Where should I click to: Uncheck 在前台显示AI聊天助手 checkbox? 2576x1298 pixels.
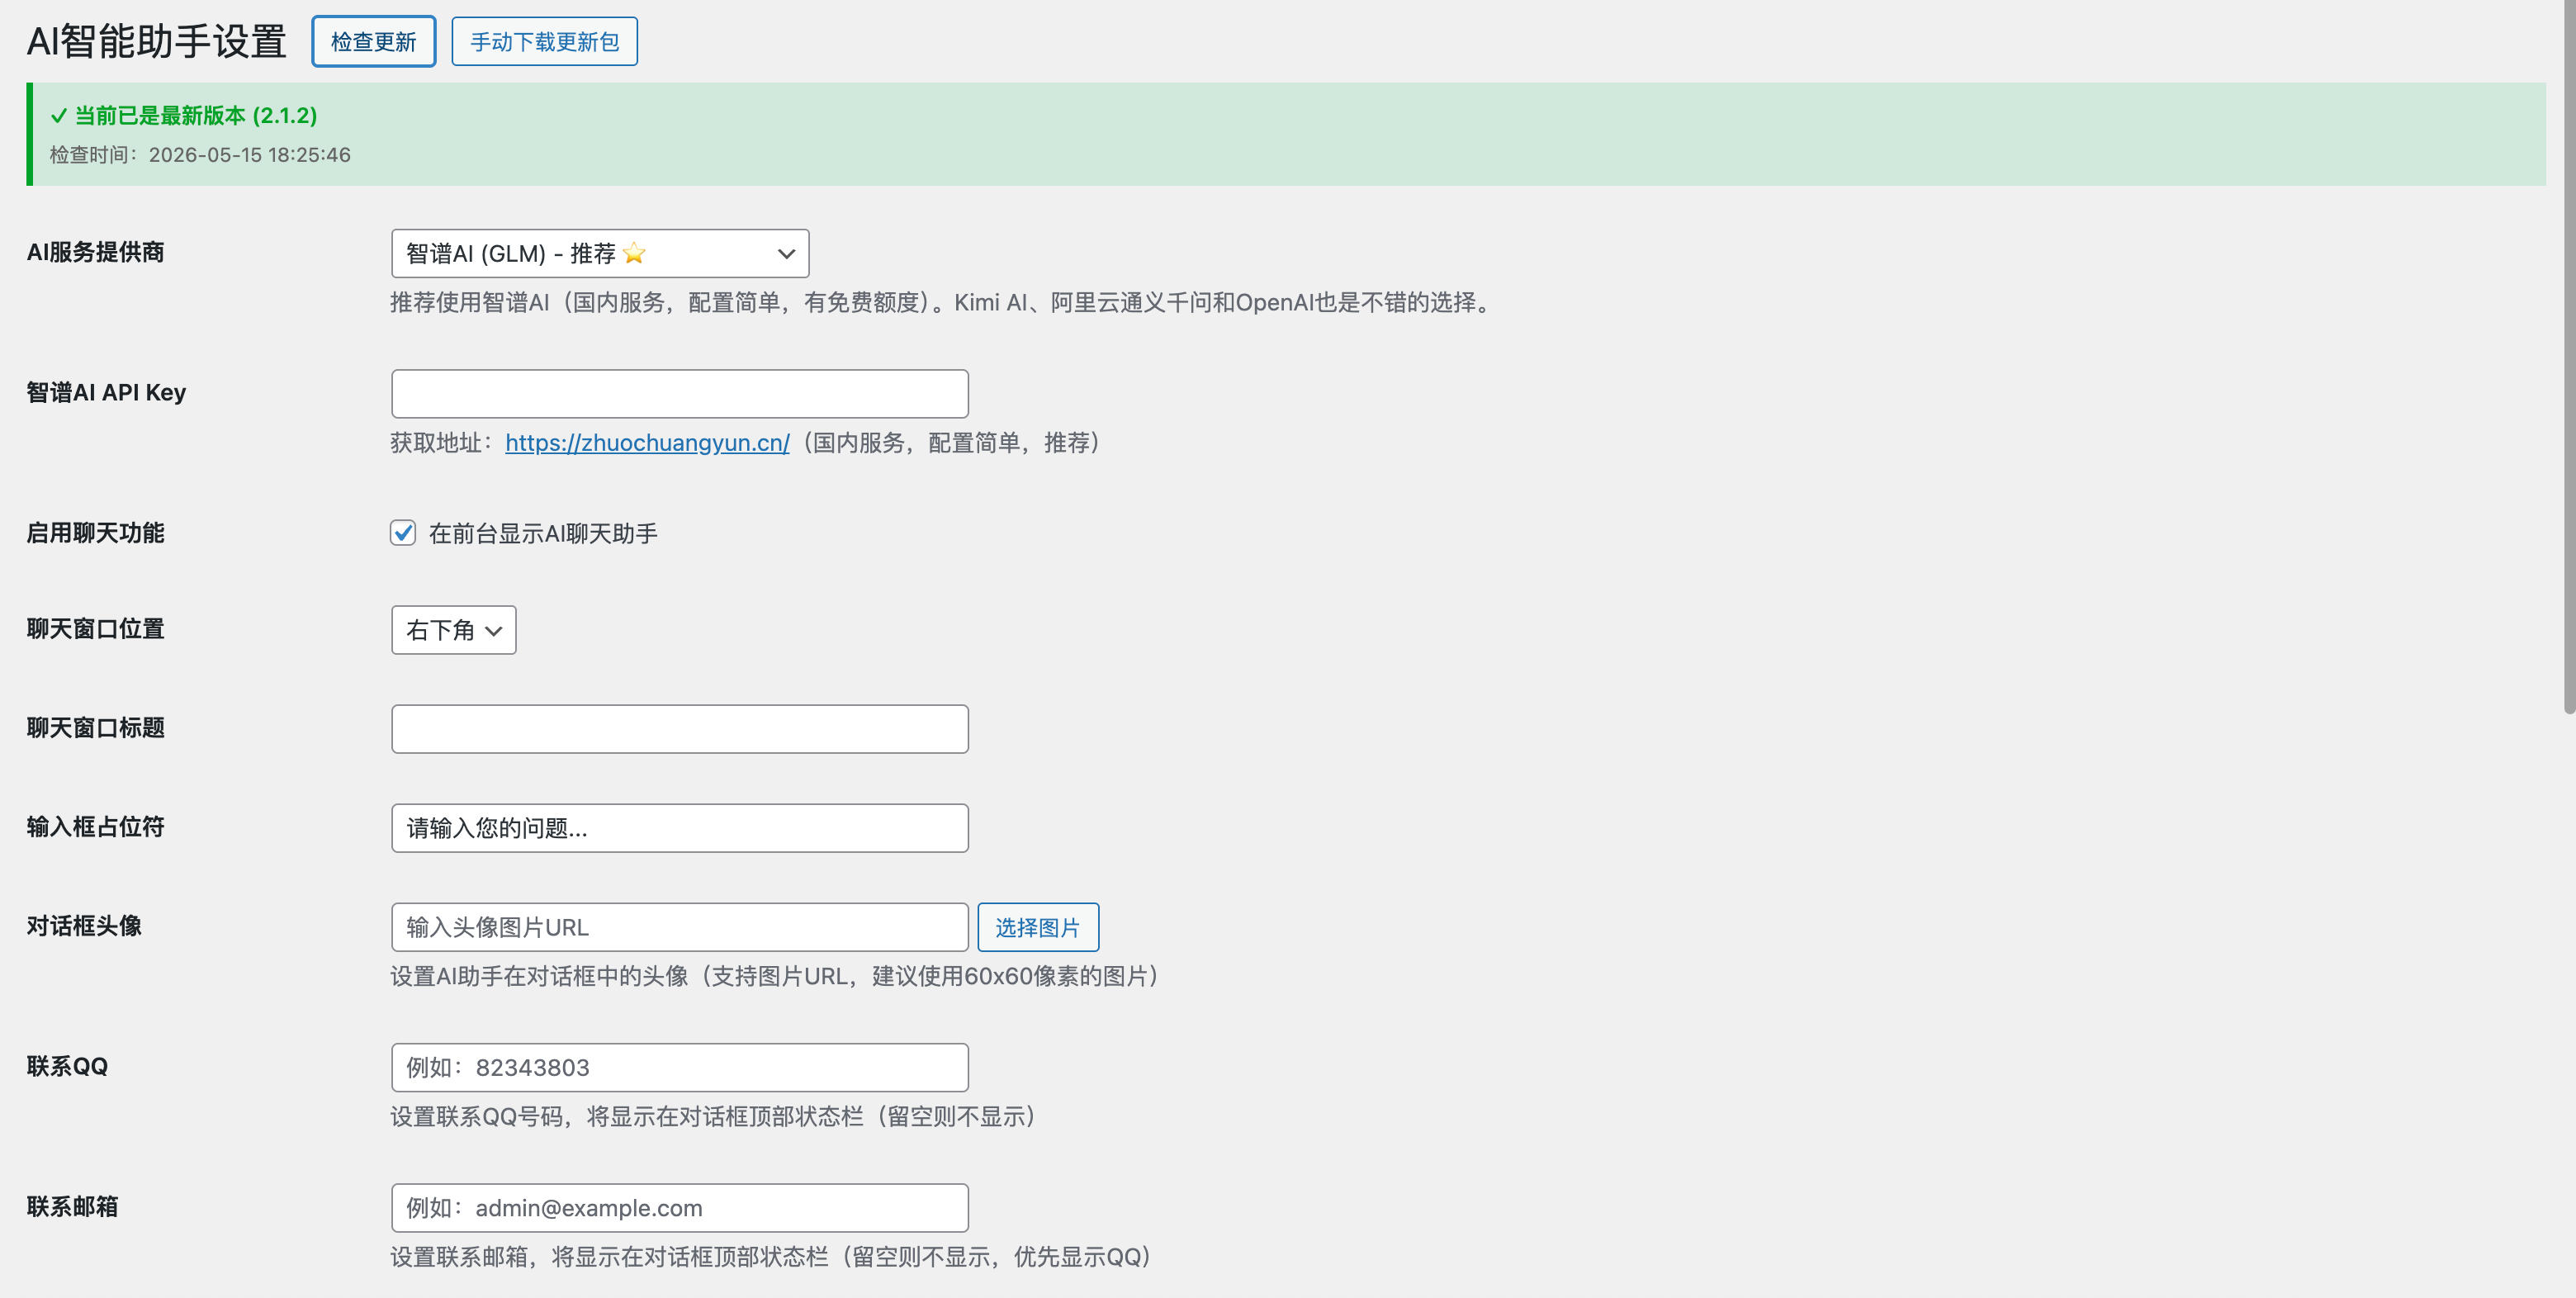pos(403,533)
